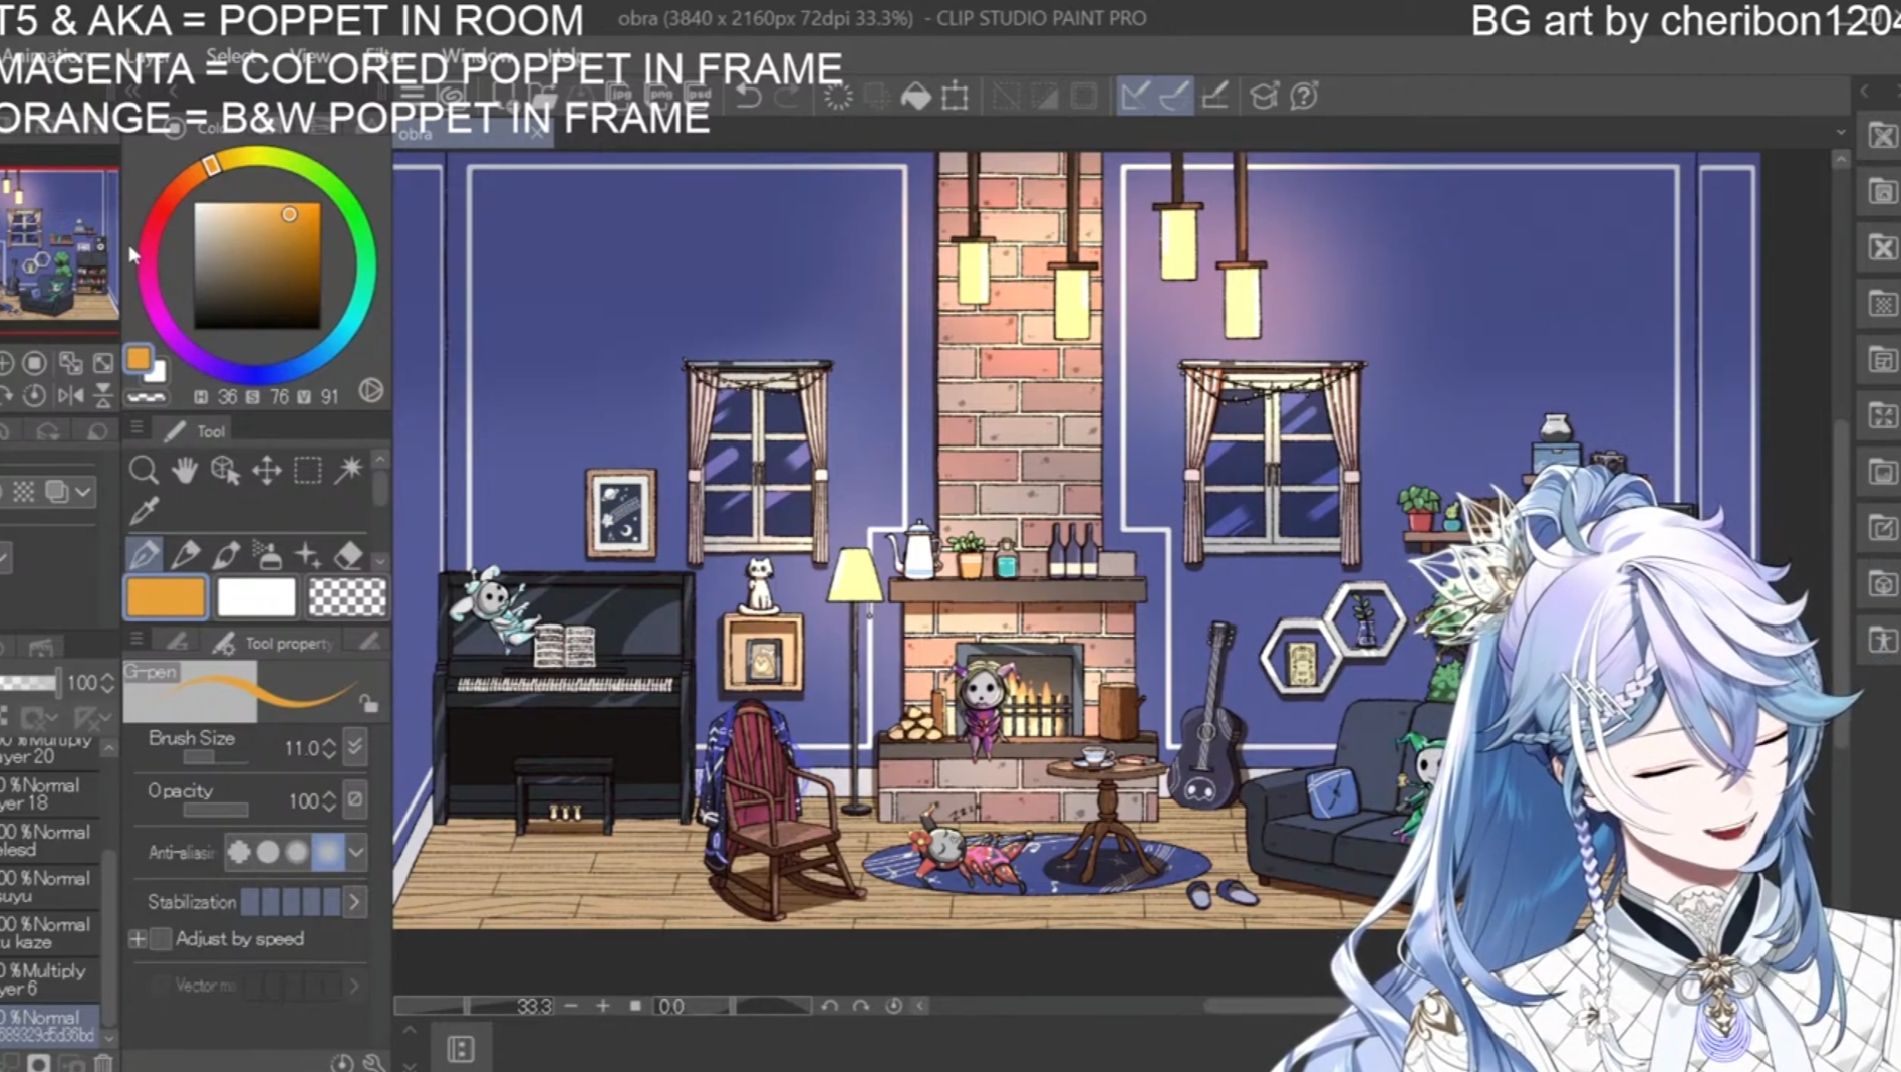
Task: Select the no anti-aliasing option
Action: click(239, 852)
